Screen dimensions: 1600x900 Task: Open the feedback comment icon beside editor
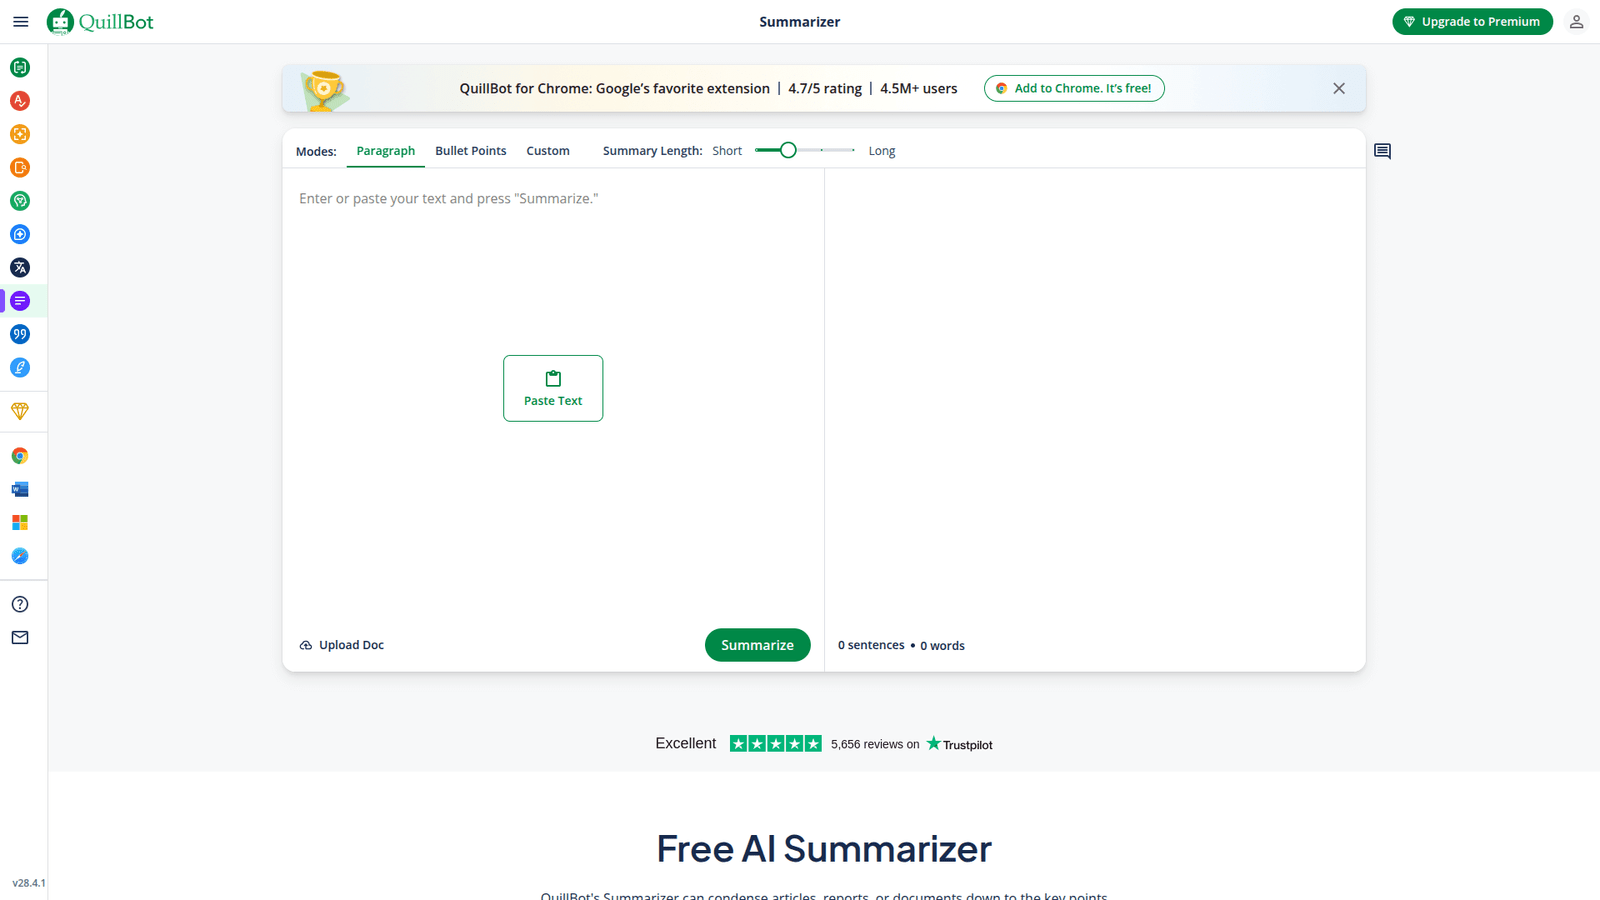coord(1382,151)
